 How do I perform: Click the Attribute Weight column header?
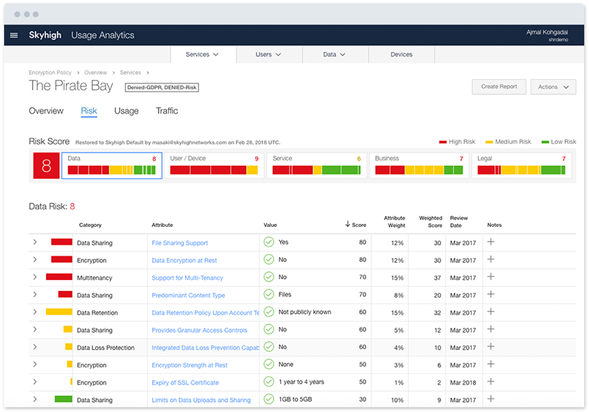[x=394, y=222]
